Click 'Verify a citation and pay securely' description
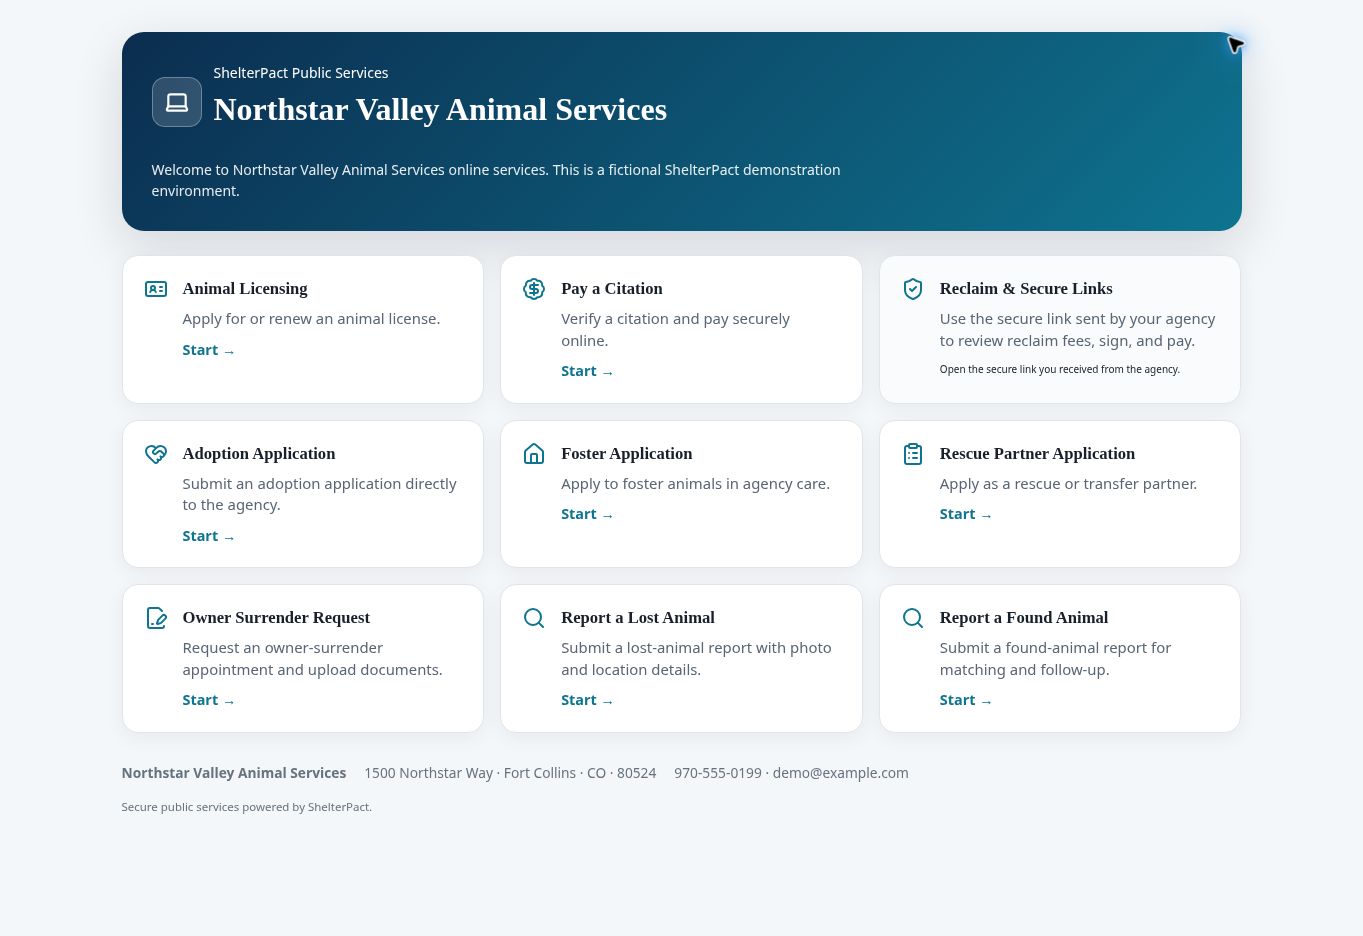Image resolution: width=1363 pixels, height=936 pixels. pos(675,330)
